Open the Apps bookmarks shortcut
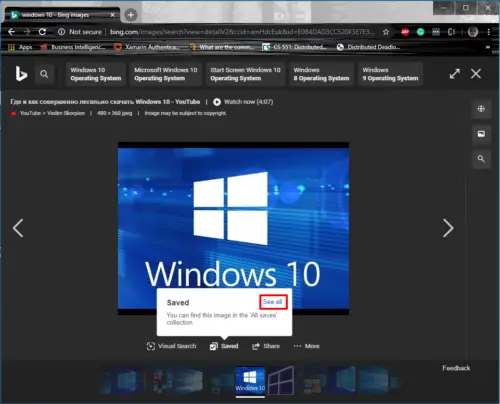Image resolution: width=500 pixels, height=404 pixels. click(20, 47)
